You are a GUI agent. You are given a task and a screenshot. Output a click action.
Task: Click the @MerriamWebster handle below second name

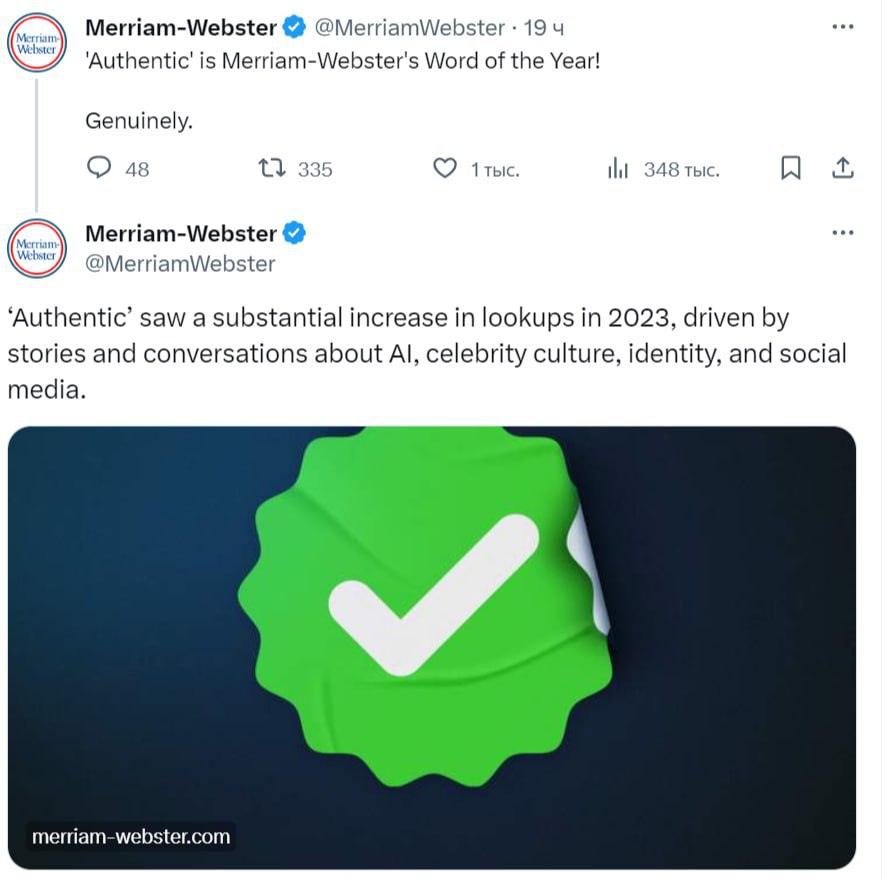point(180,264)
